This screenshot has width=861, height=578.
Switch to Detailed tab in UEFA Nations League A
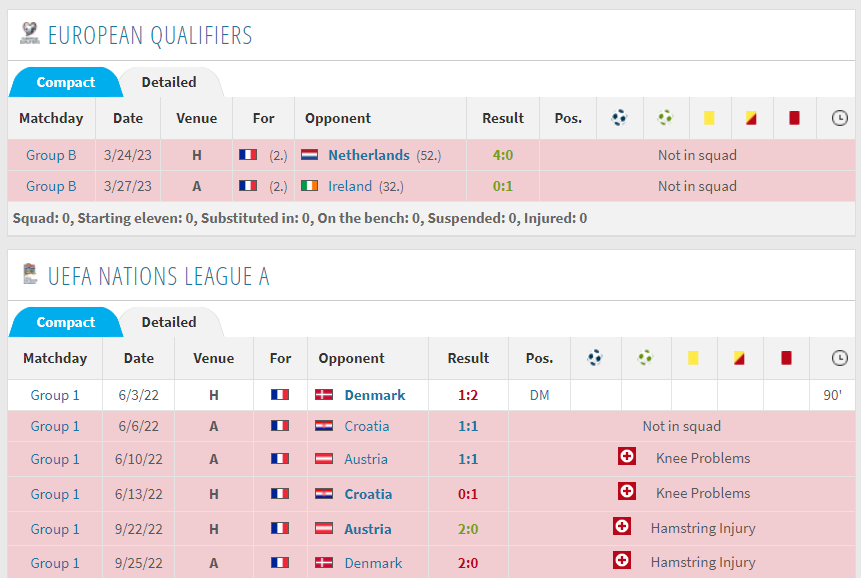[169, 322]
